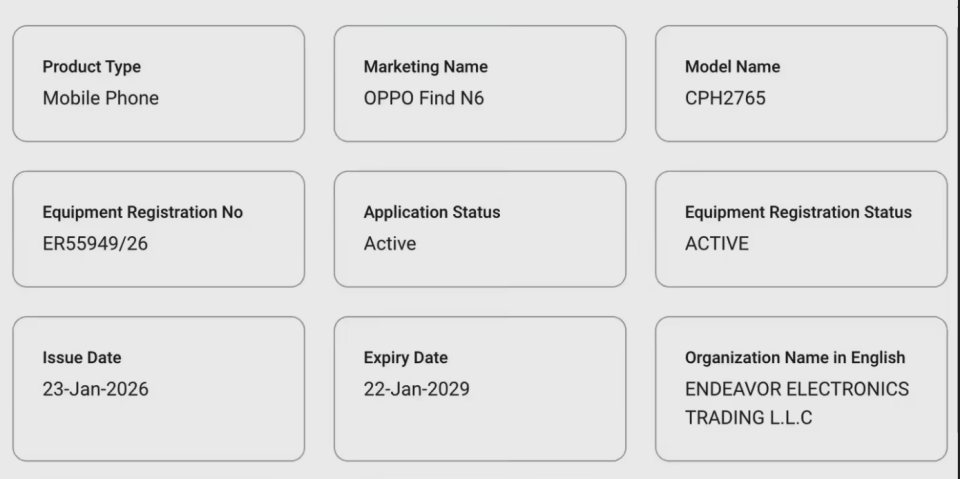Click the Issue Date label

tap(81, 358)
